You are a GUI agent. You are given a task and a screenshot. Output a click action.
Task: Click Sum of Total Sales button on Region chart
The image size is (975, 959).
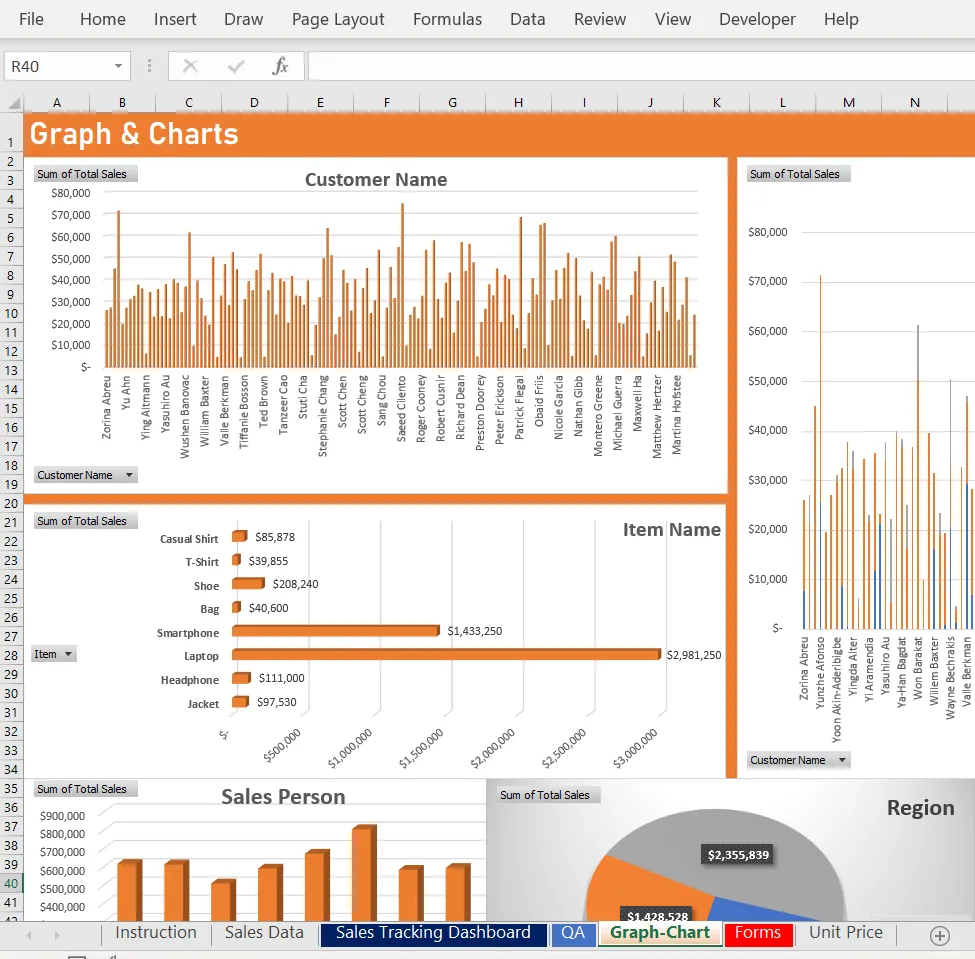click(545, 795)
